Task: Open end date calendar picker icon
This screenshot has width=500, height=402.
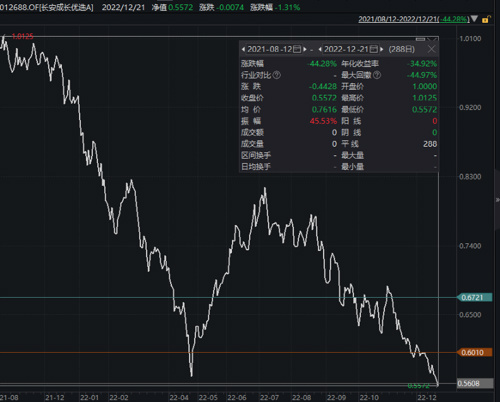Action: point(374,49)
